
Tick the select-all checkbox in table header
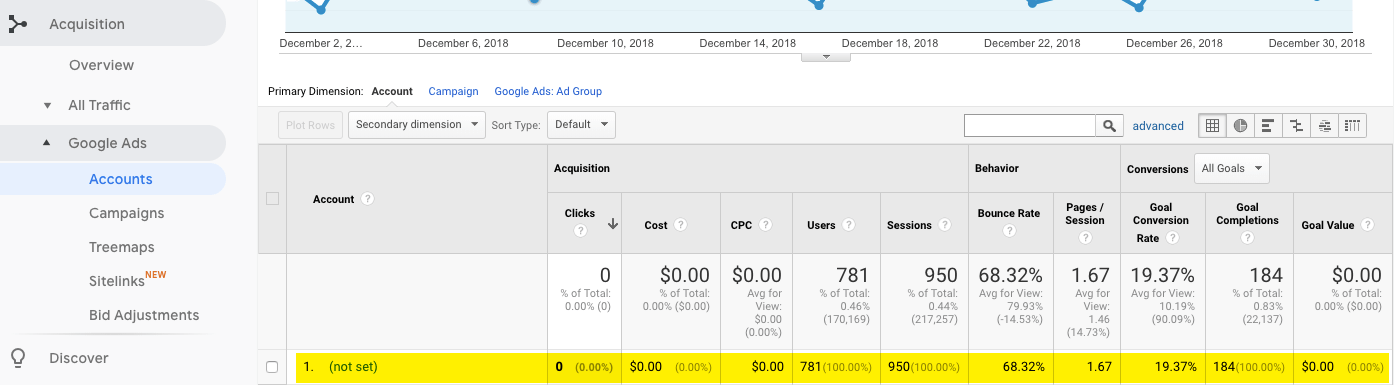pyautogui.click(x=272, y=199)
